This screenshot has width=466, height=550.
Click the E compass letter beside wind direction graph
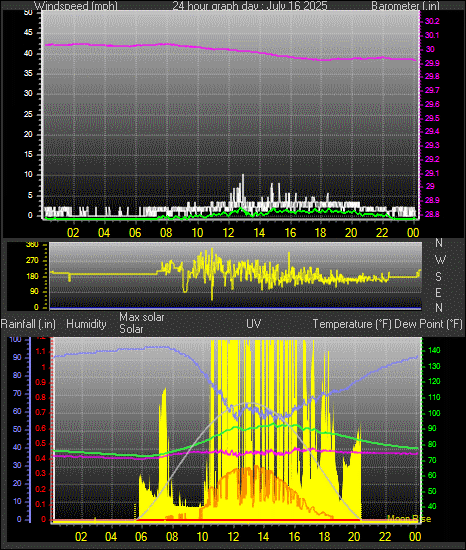[438, 293]
